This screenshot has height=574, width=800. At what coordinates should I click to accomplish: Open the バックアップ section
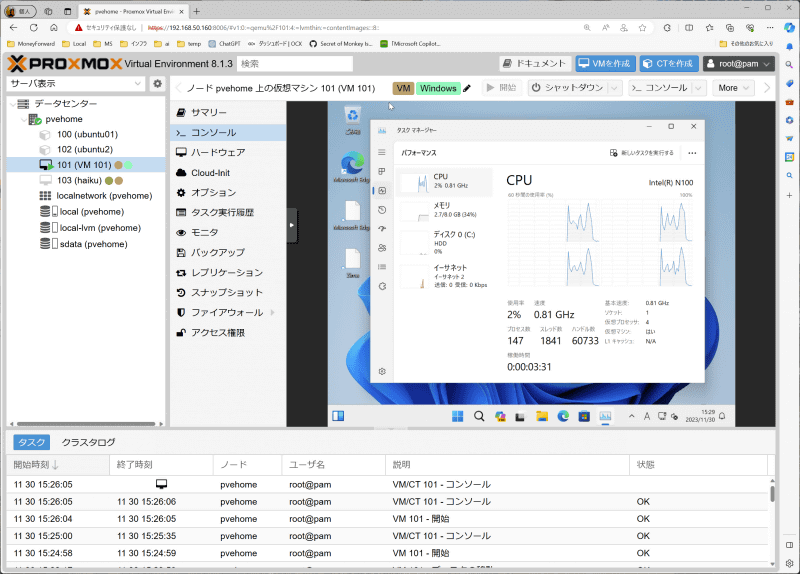tap(228, 253)
